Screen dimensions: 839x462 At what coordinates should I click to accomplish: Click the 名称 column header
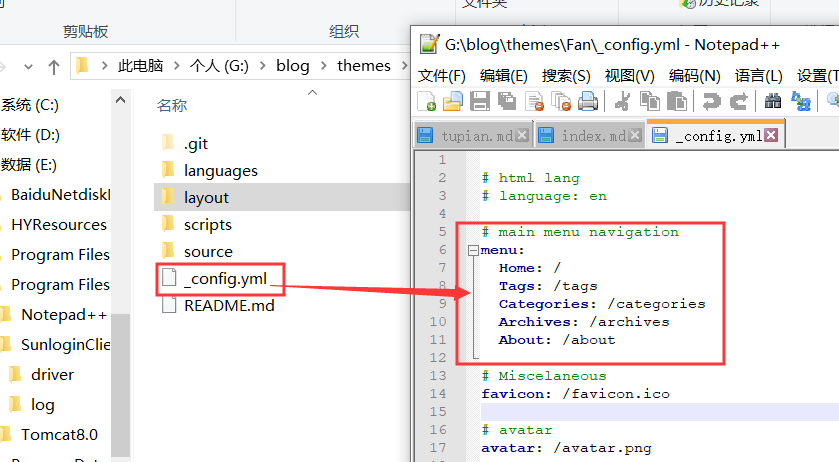172,105
